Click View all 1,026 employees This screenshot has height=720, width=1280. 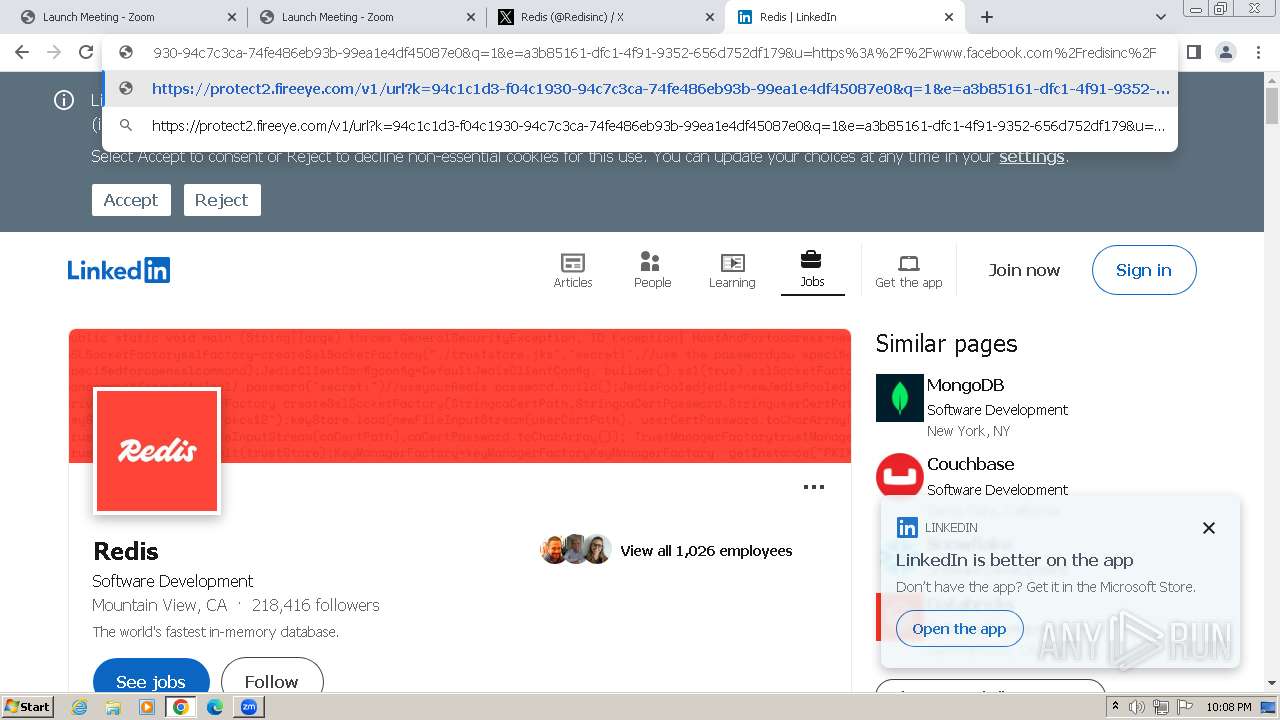[x=706, y=551]
